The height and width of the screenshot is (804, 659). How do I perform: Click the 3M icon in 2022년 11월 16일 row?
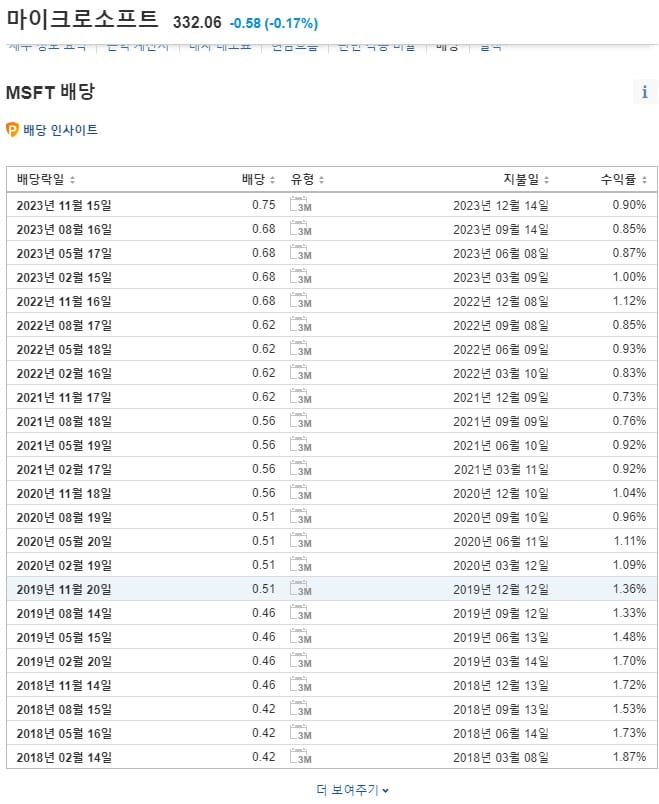[301, 300]
